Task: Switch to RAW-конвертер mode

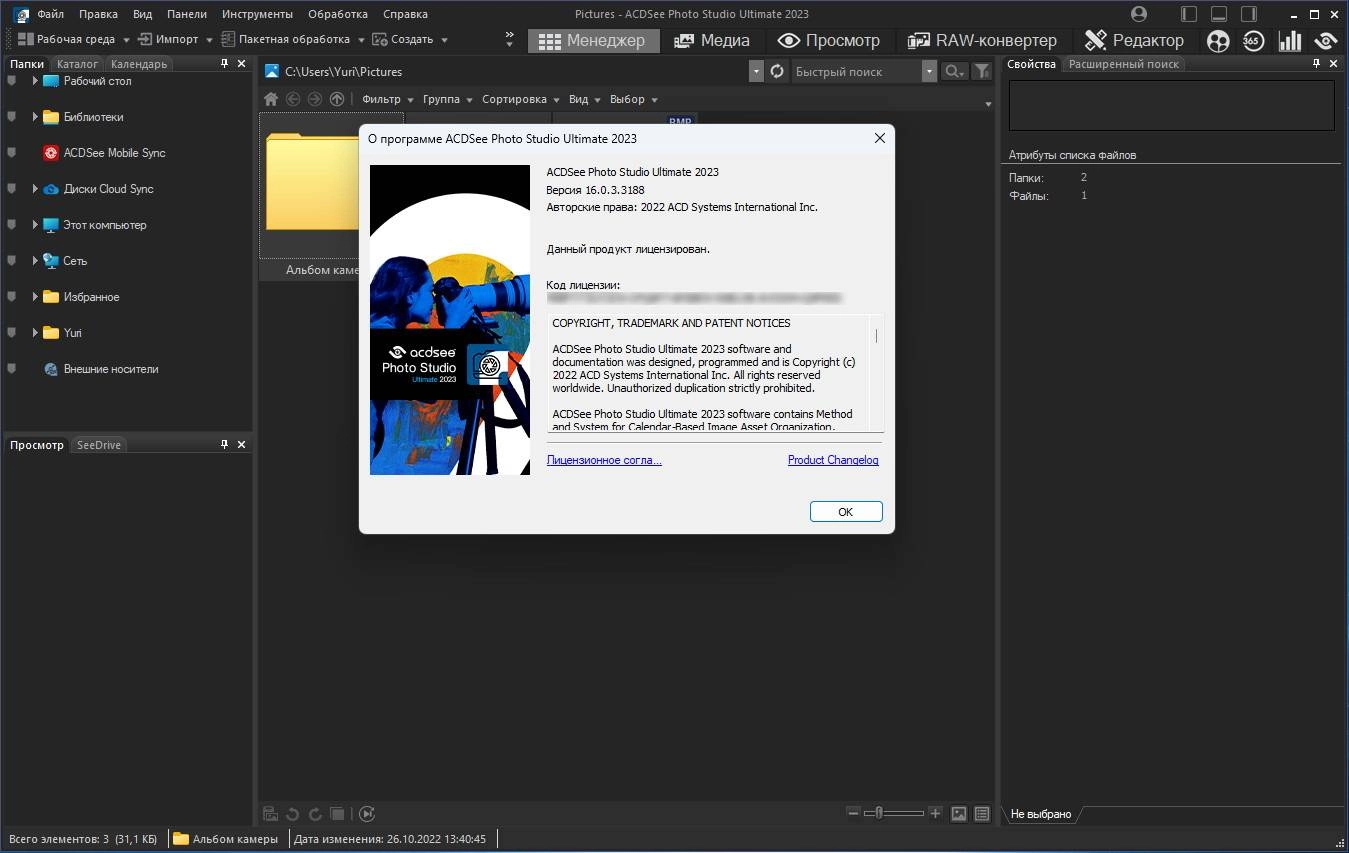Action: (x=982, y=40)
